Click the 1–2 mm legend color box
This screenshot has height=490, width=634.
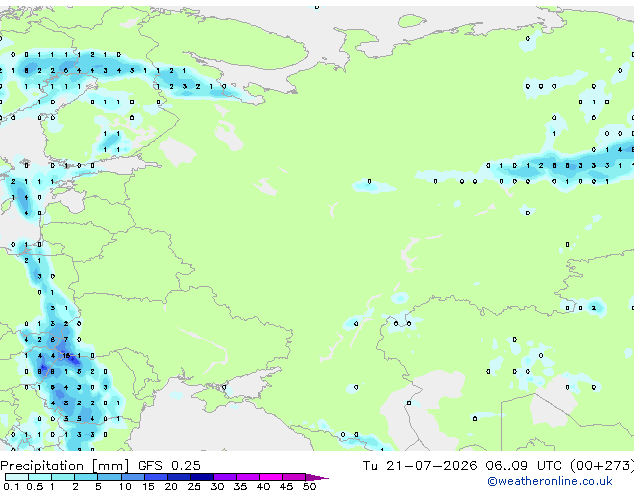pyautogui.click(x=63, y=477)
